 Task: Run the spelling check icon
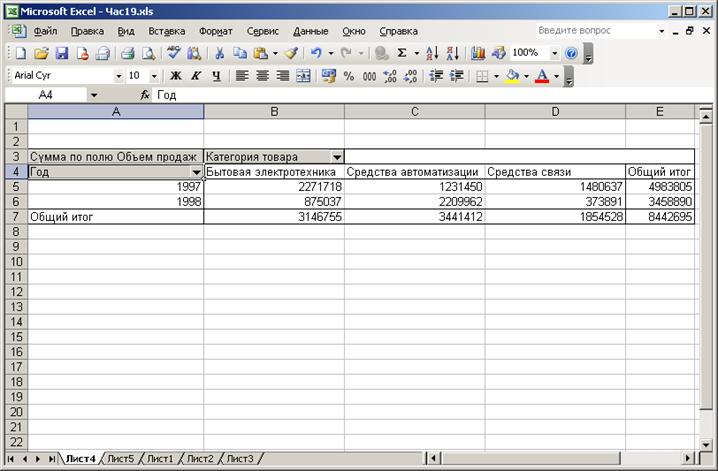coord(174,54)
